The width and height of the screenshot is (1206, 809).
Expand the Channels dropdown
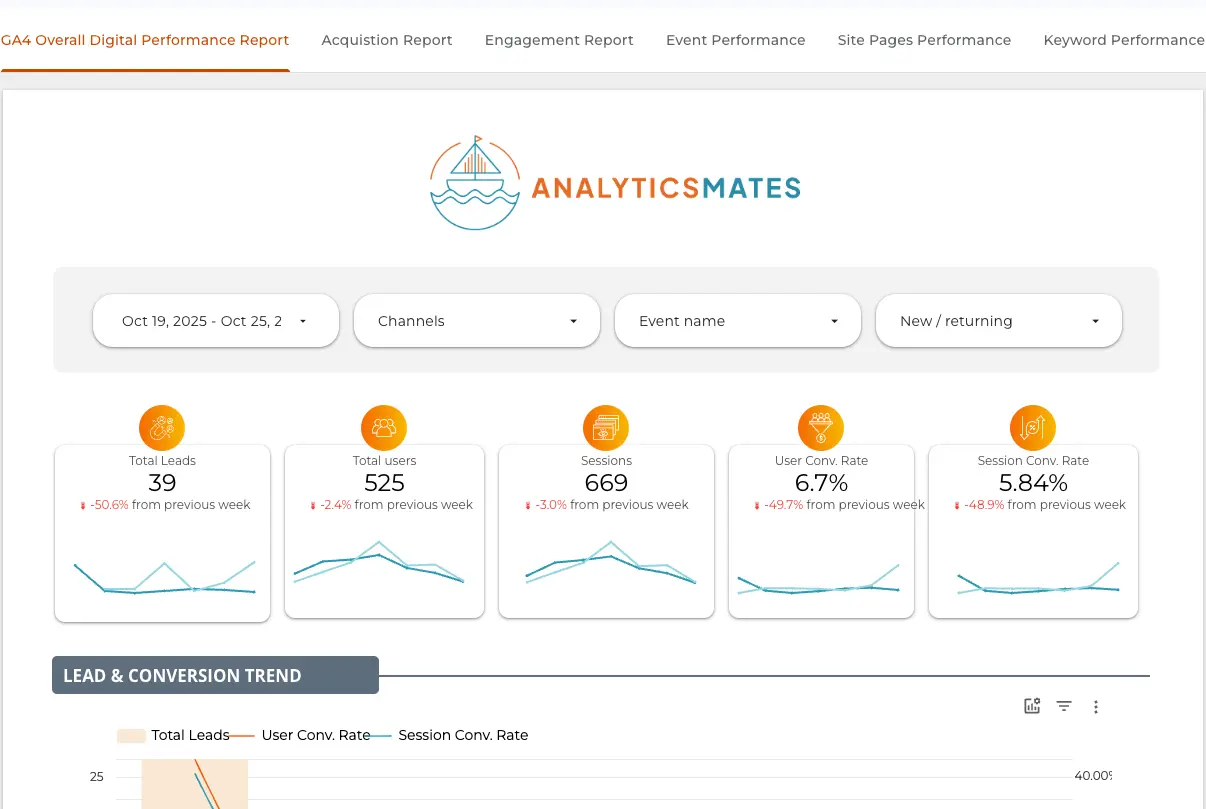(476, 320)
